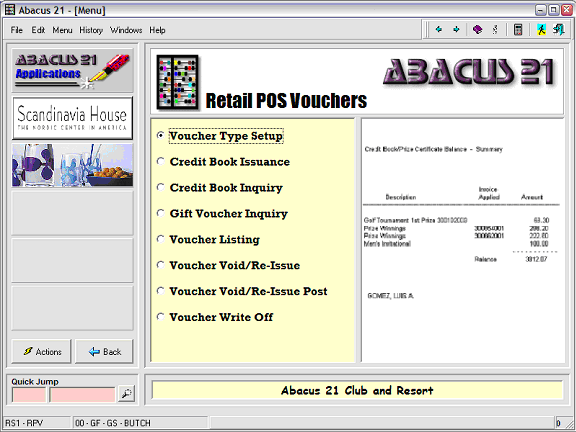Click the Retail POS Vouchers heading
The image size is (576, 432).
click(286, 101)
